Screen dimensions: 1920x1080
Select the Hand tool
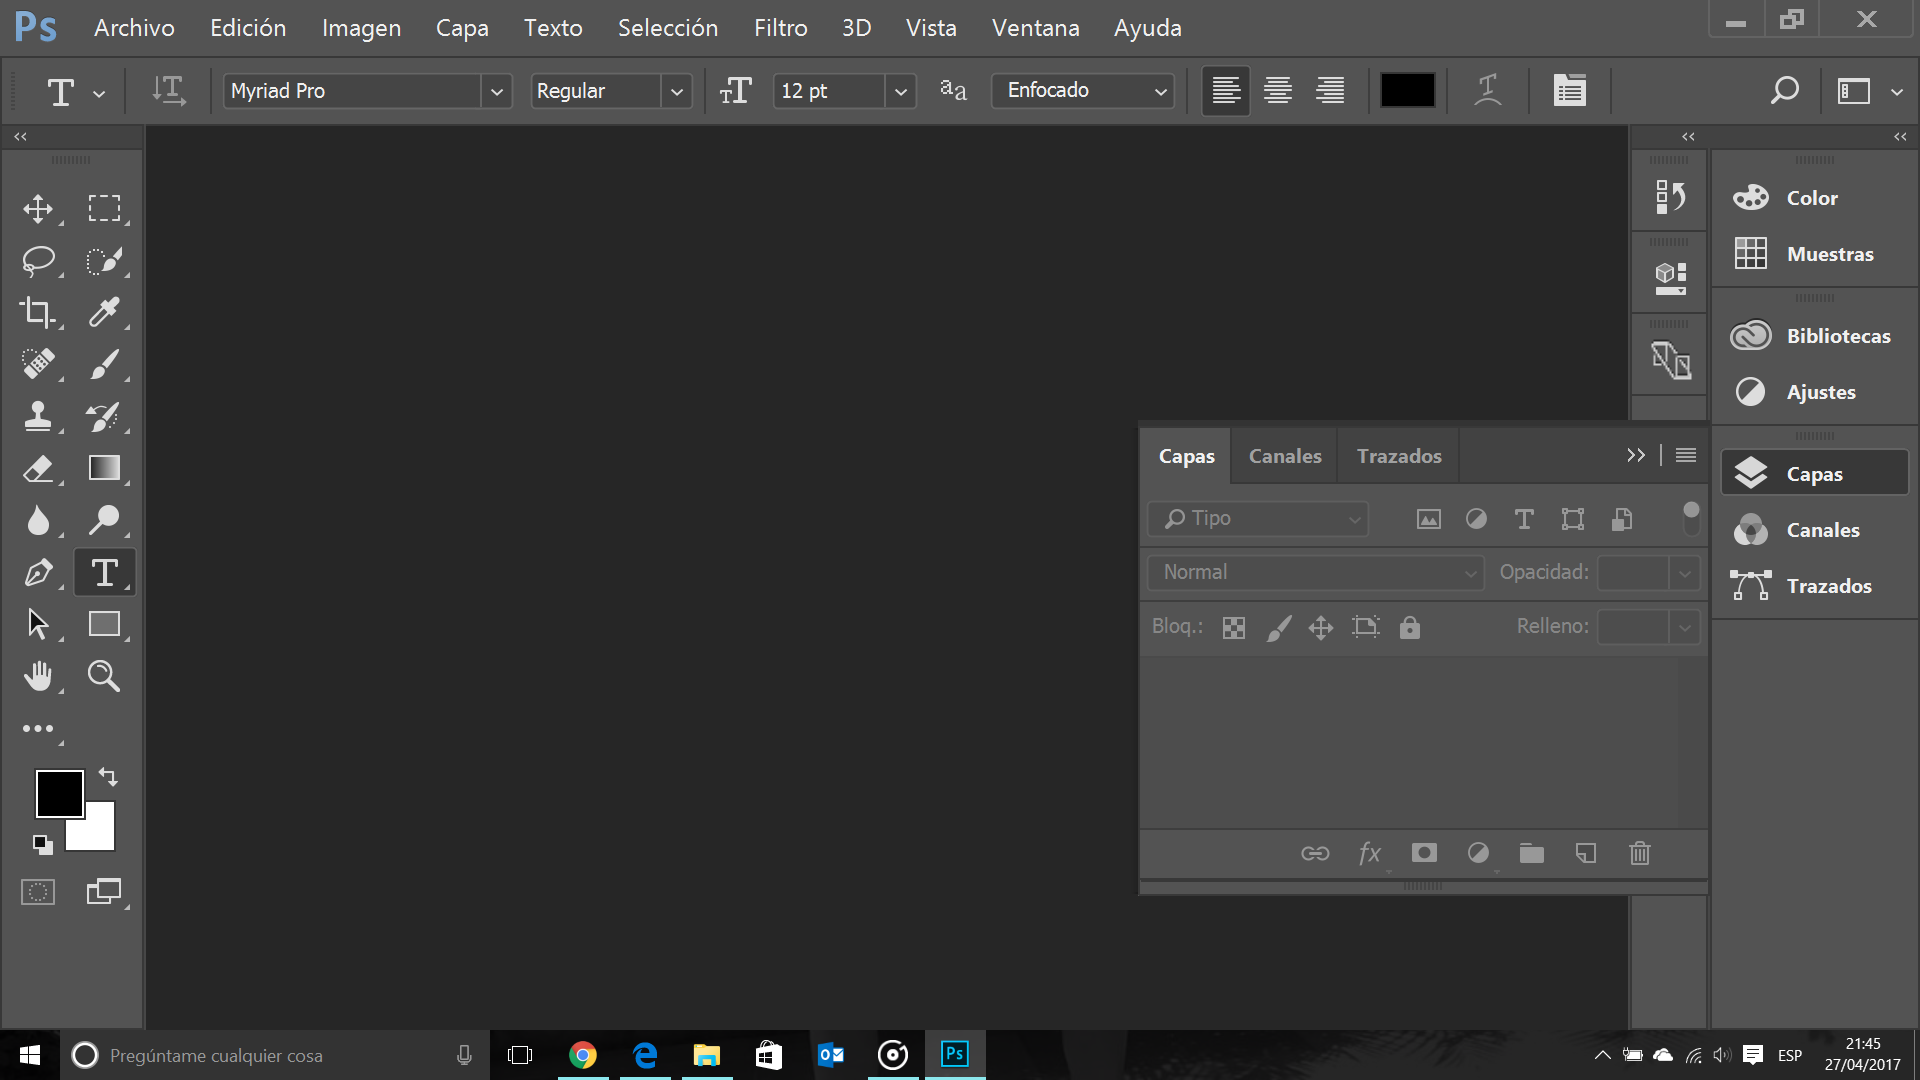pos(38,677)
